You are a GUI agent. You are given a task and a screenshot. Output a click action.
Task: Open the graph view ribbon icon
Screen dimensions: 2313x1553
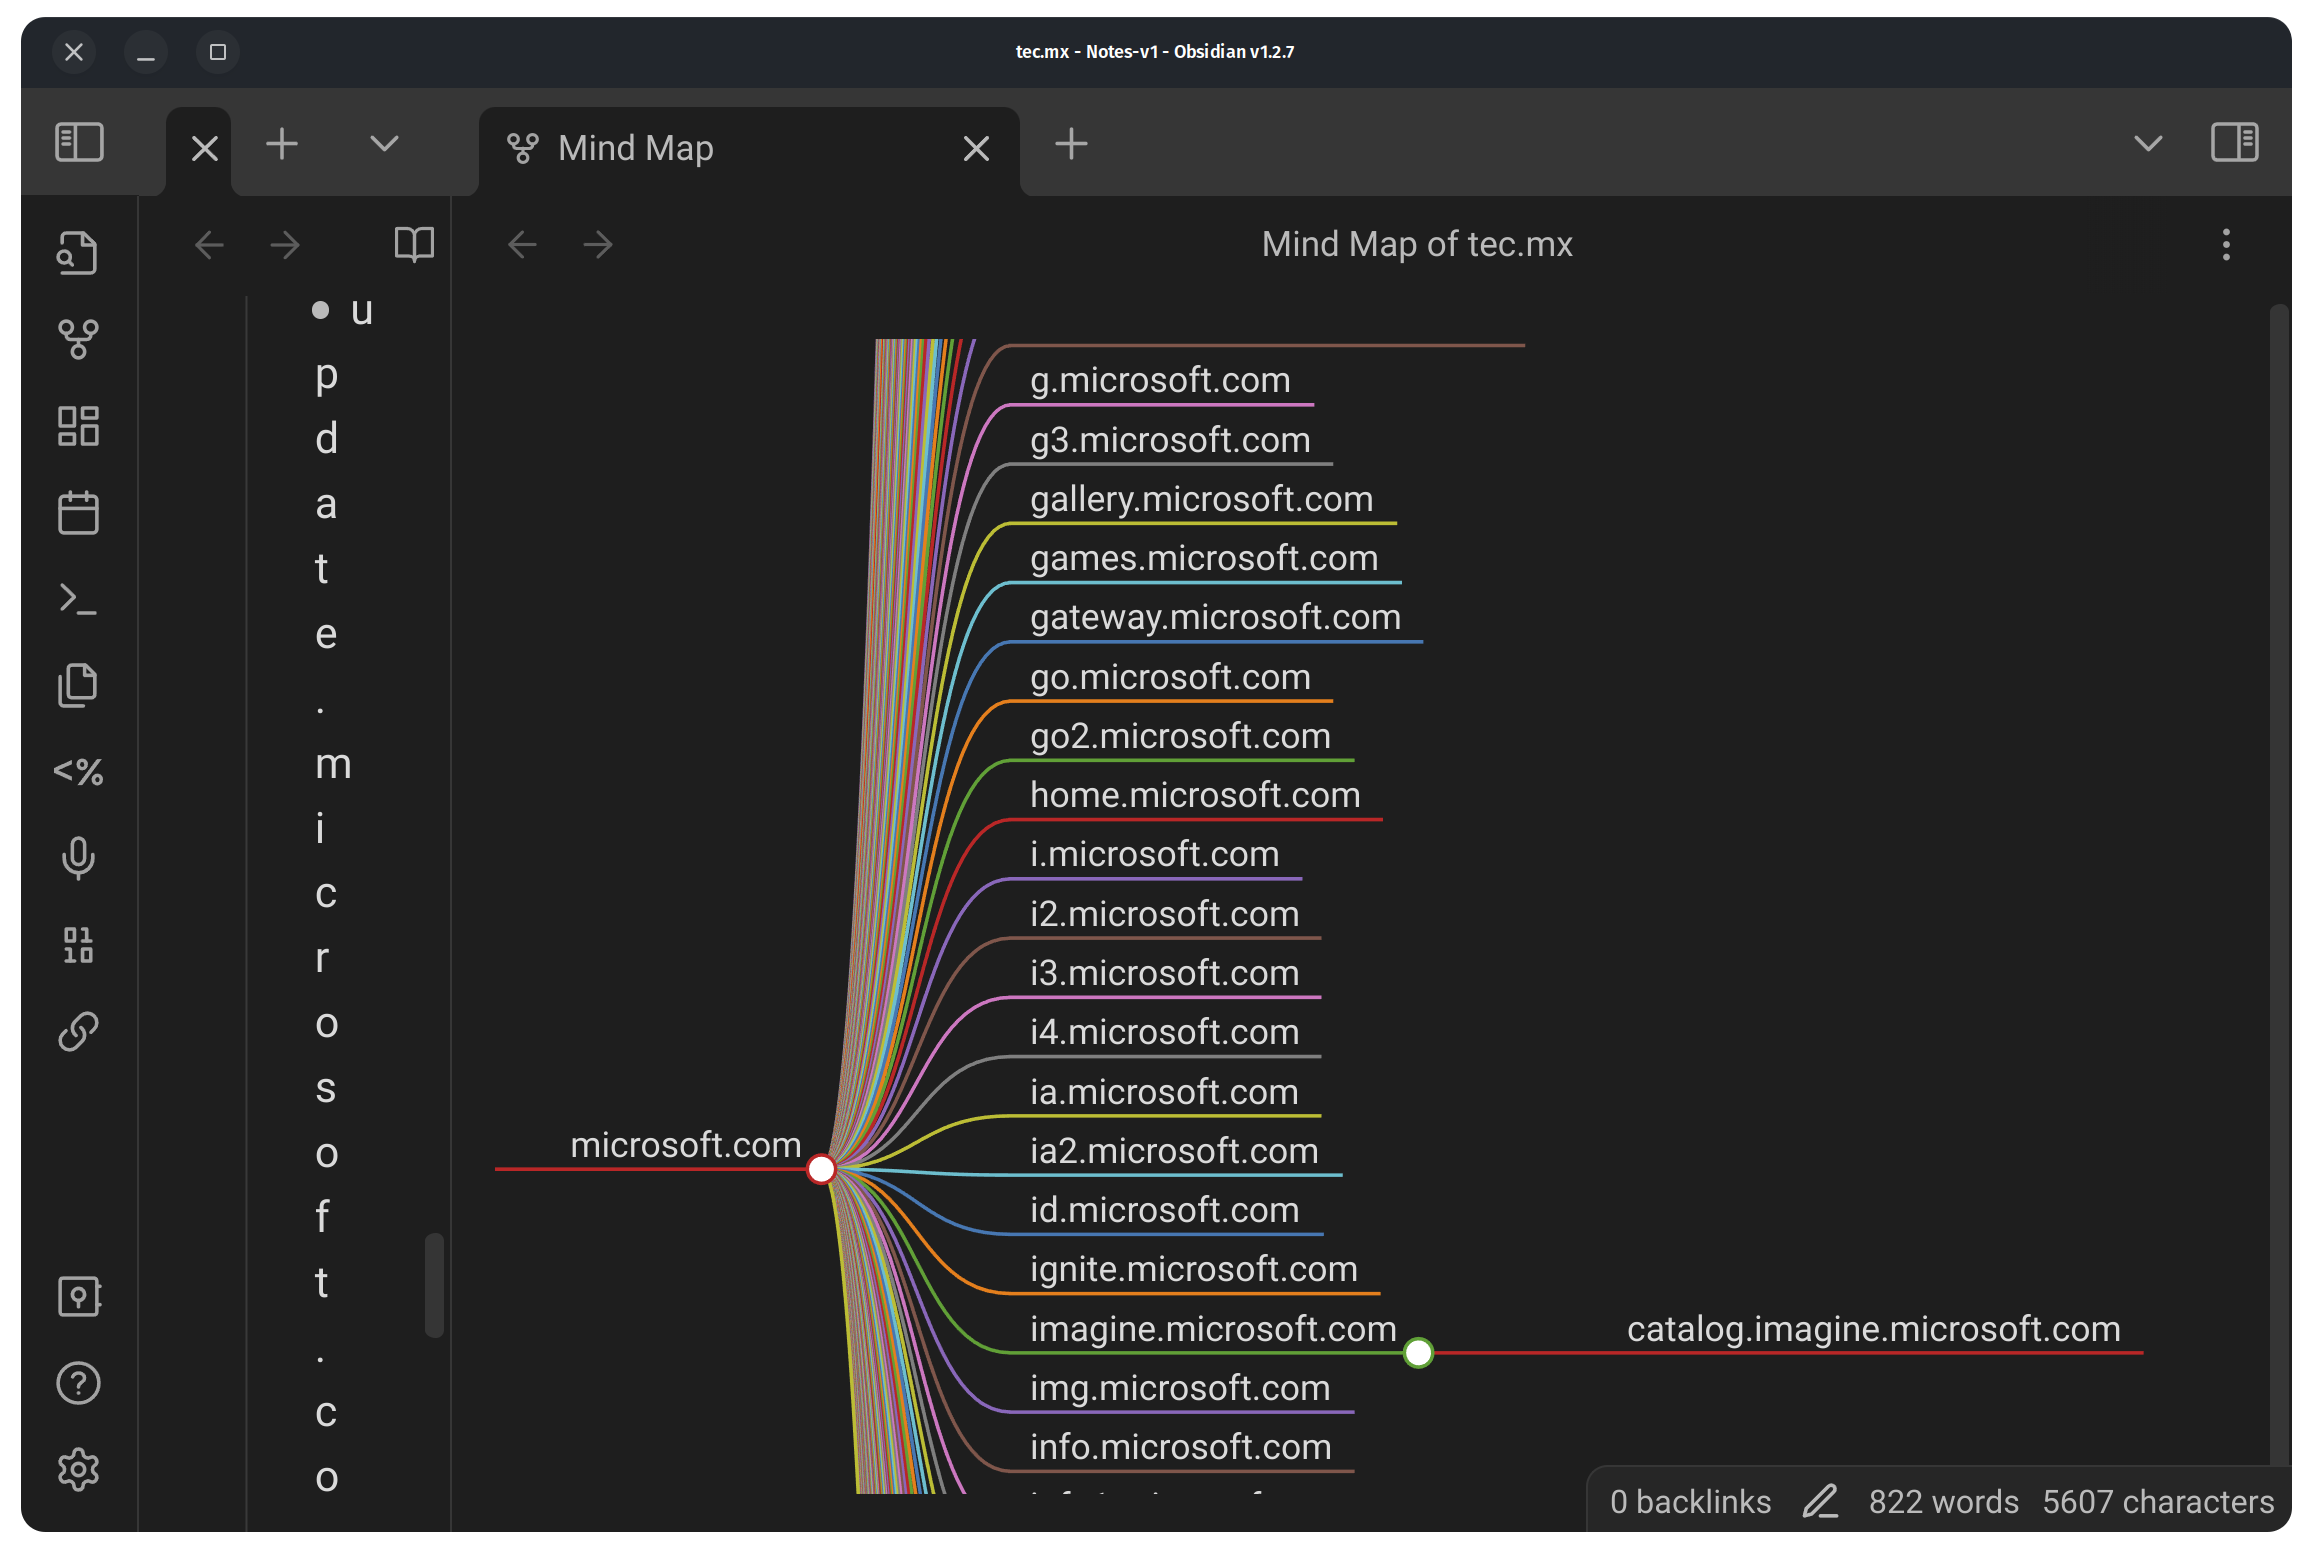[78, 339]
